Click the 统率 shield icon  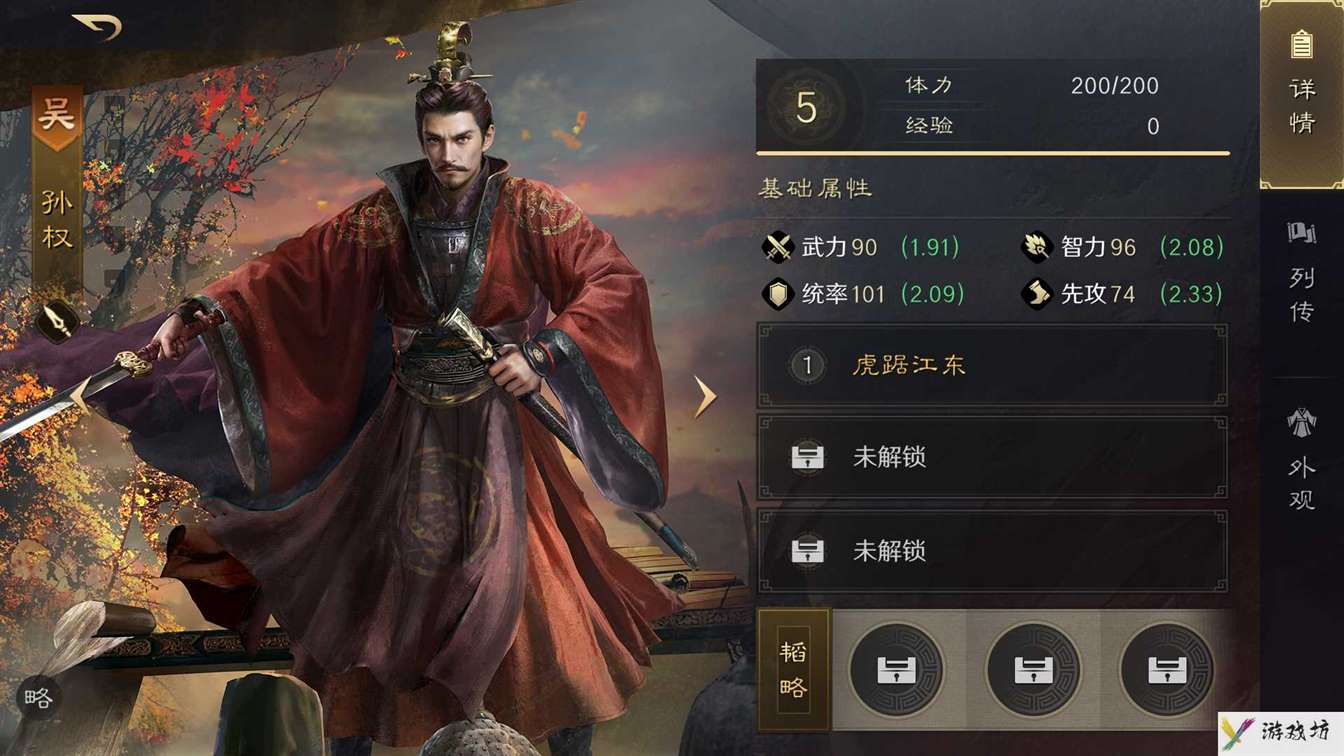click(778, 294)
